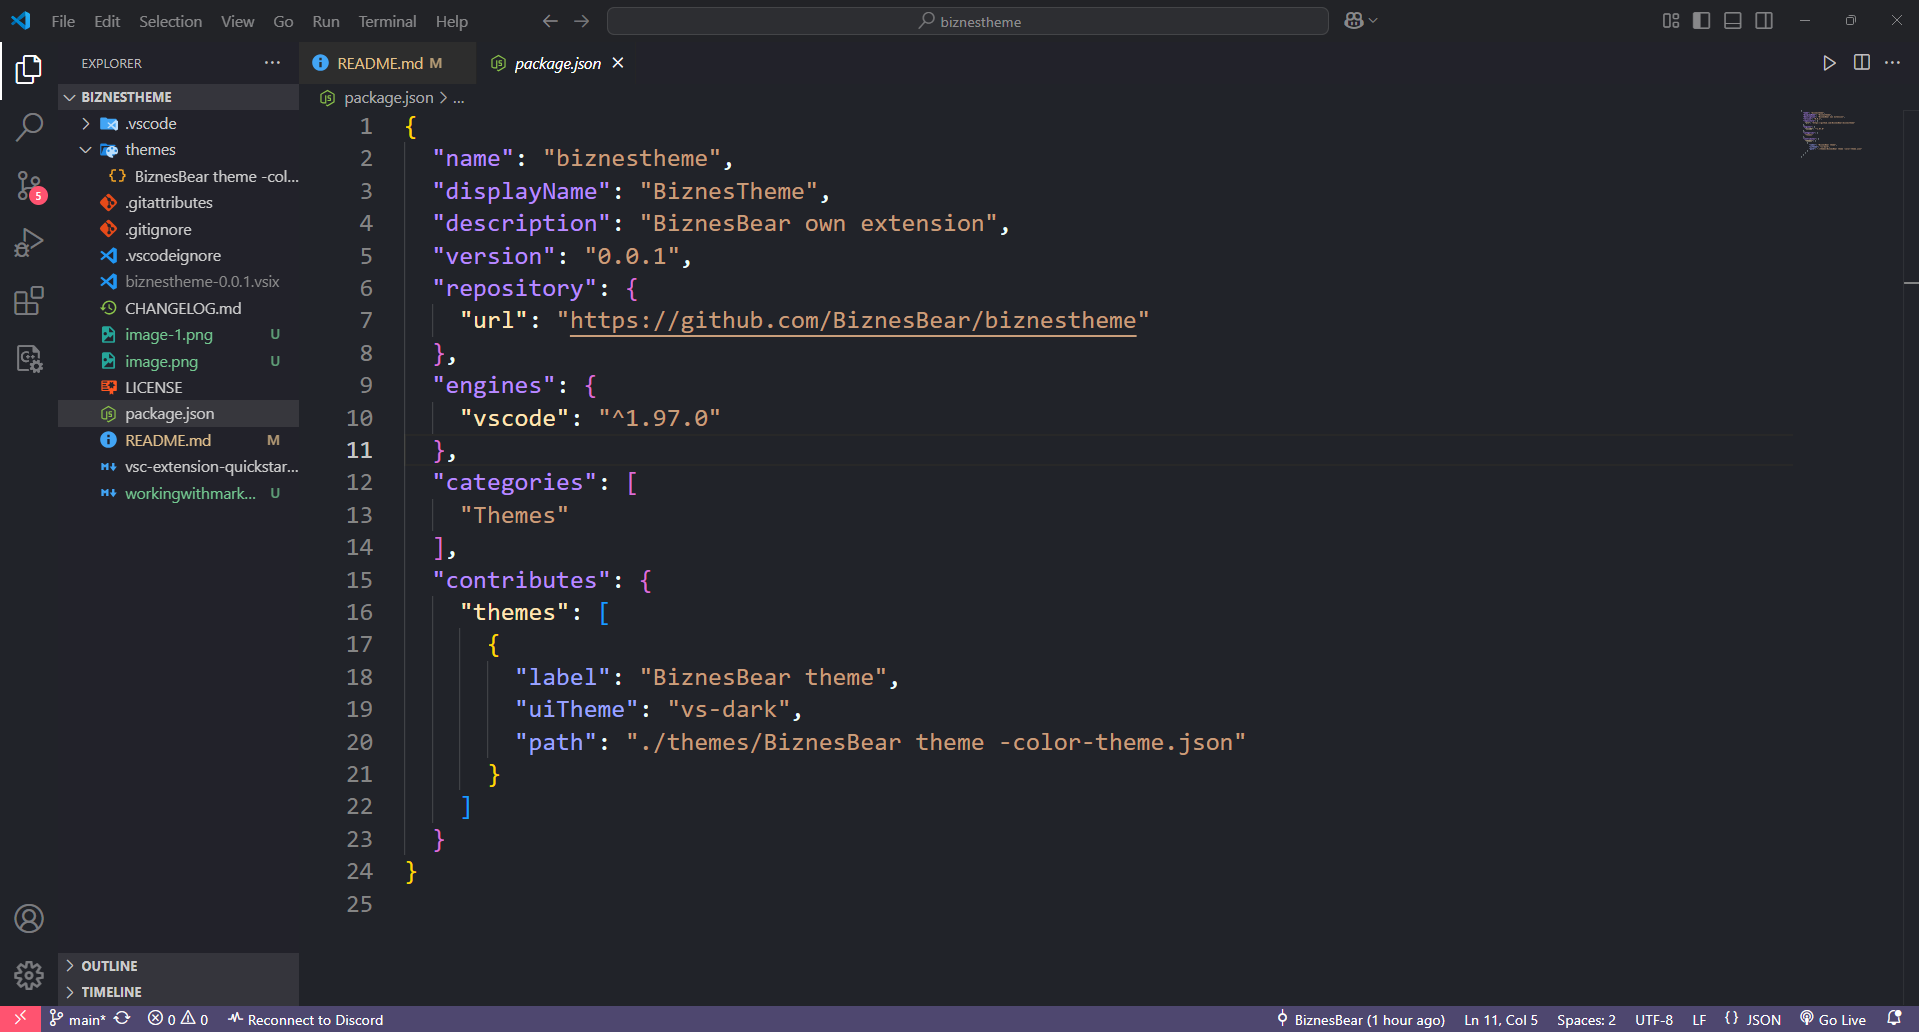Collapse the BIZNESTHEME root folder
1919x1032 pixels.
[178, 97]
